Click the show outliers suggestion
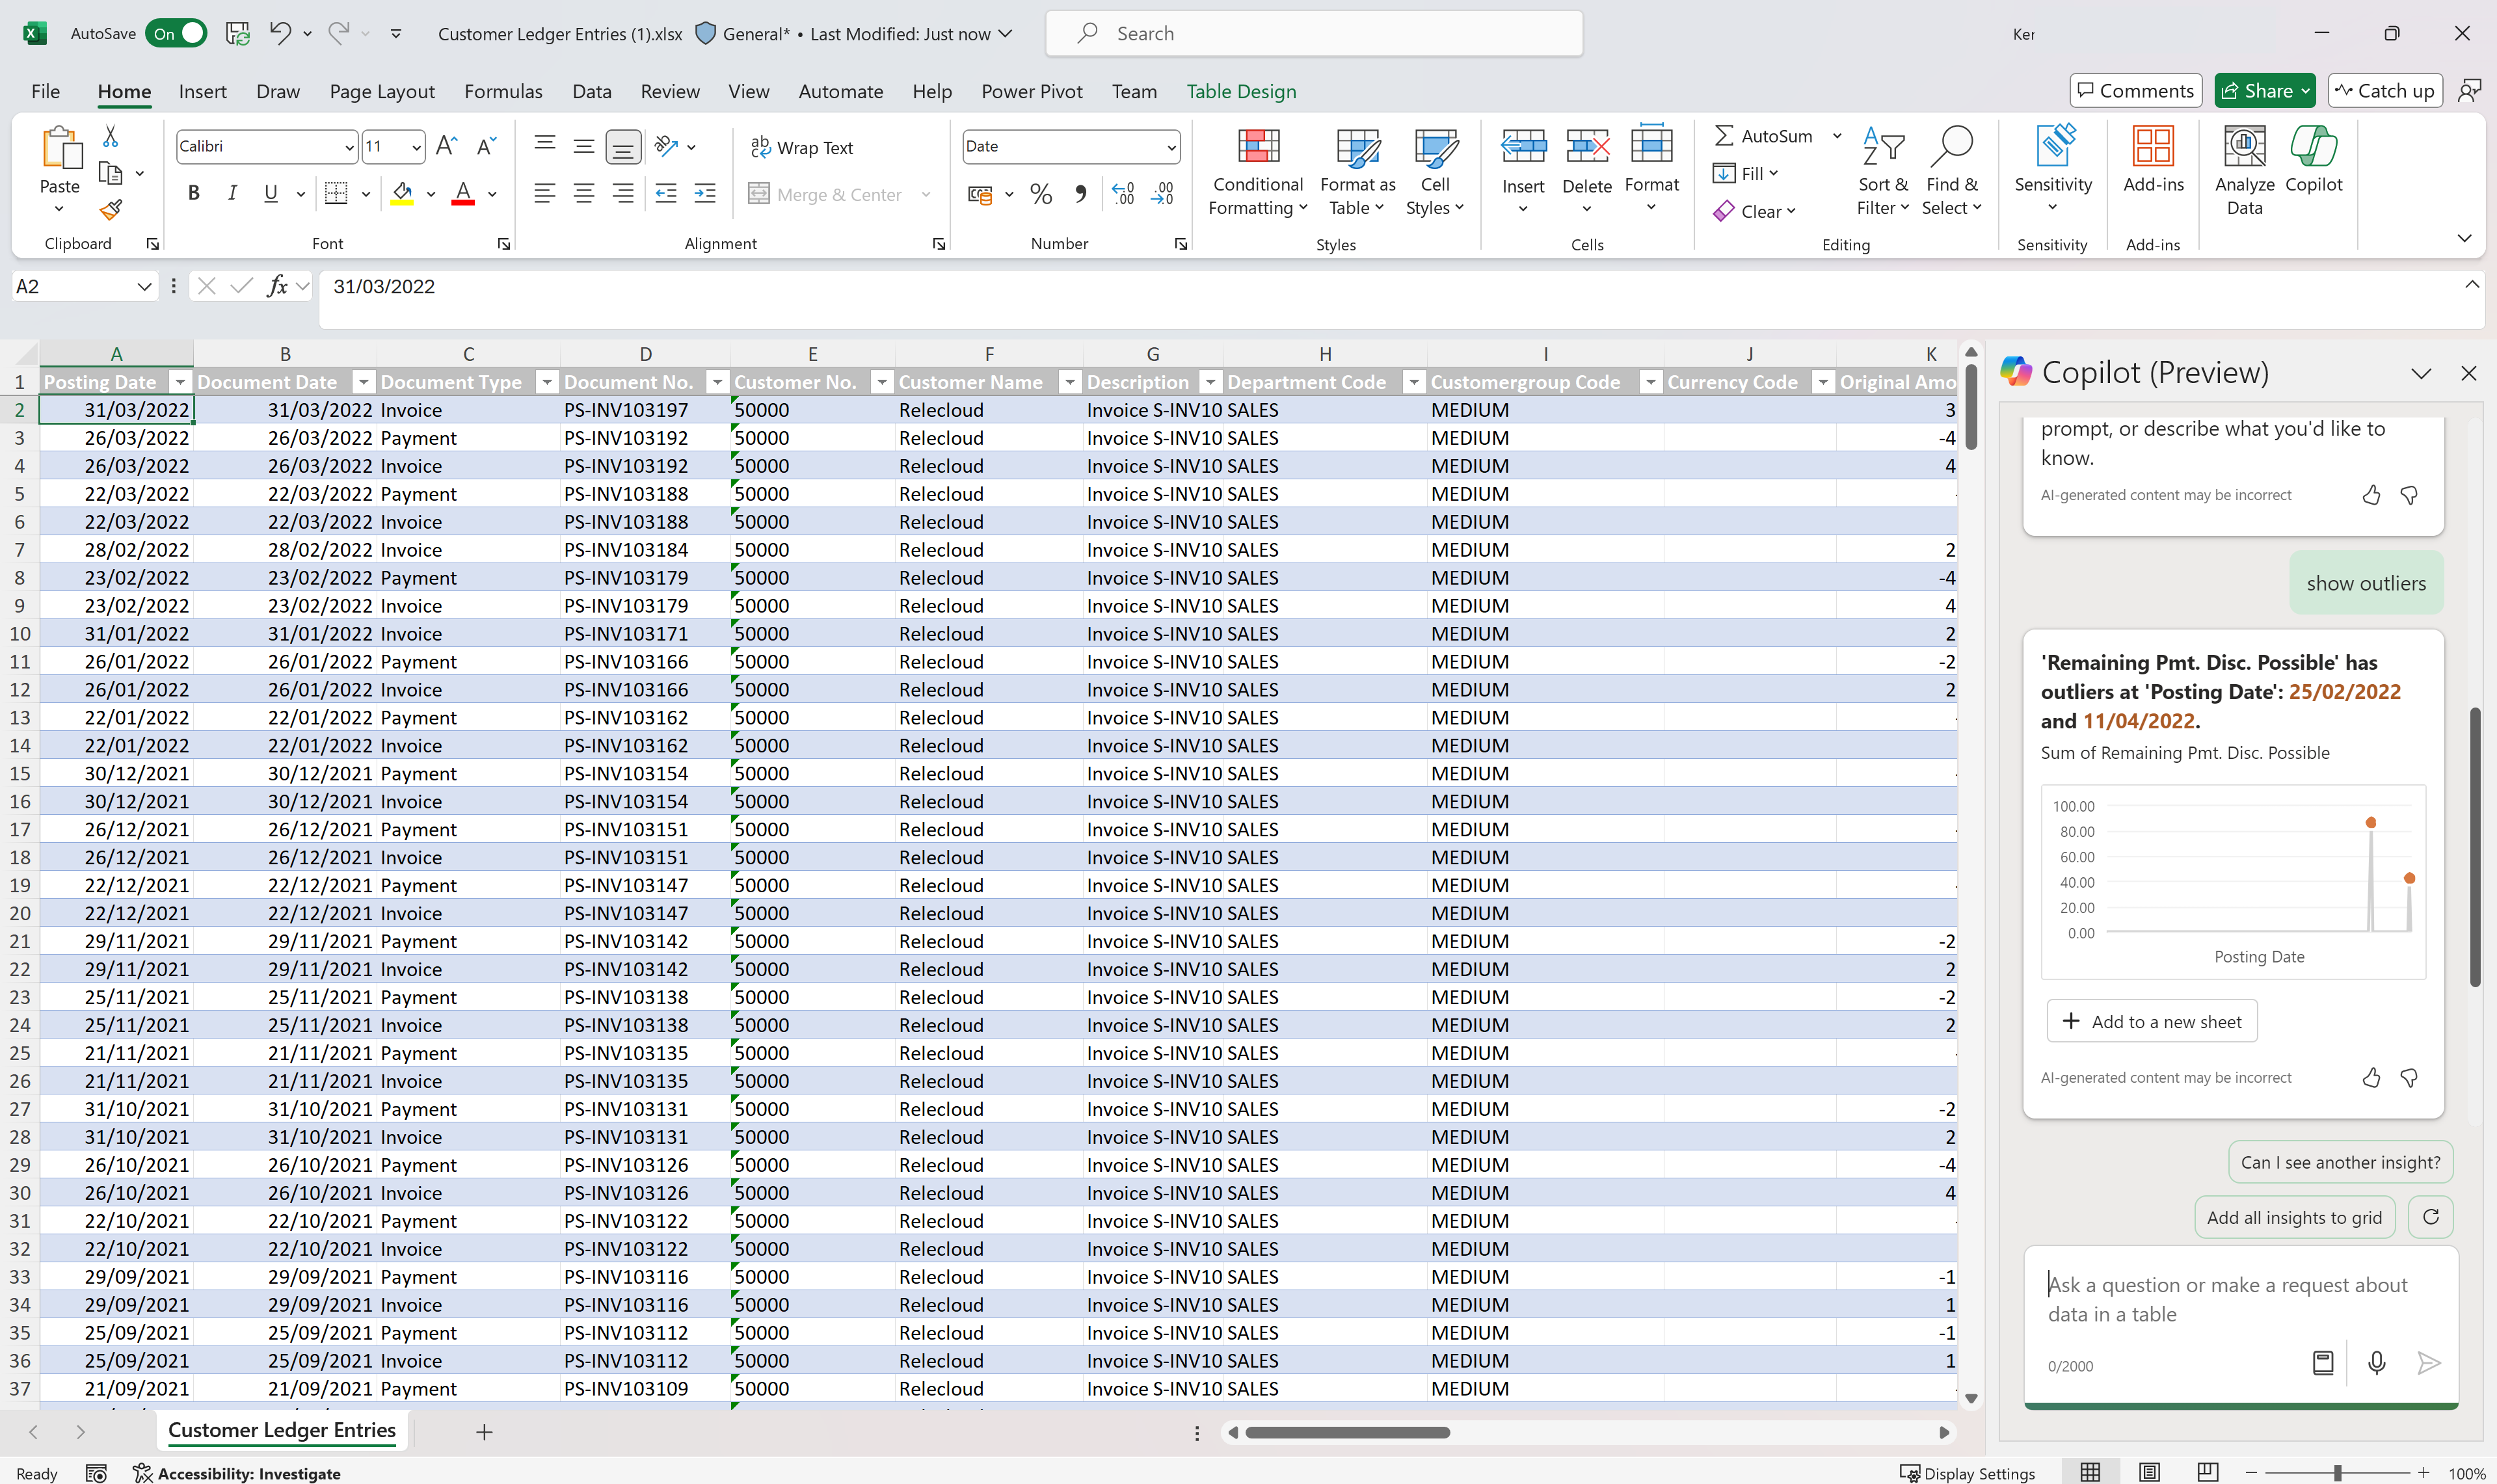 pos(2366,582)
